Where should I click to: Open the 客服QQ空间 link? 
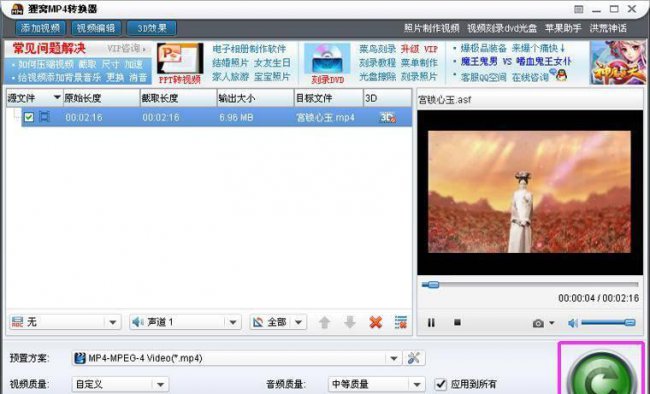pyautogui.click(x=483, y=77)
